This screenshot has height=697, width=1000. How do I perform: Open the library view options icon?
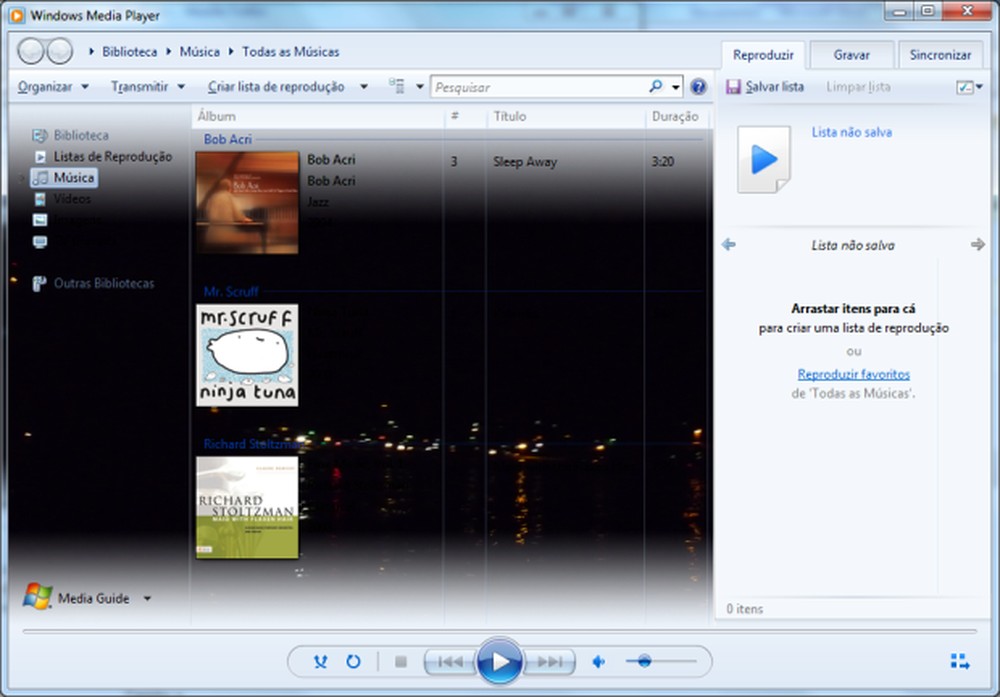395,87
